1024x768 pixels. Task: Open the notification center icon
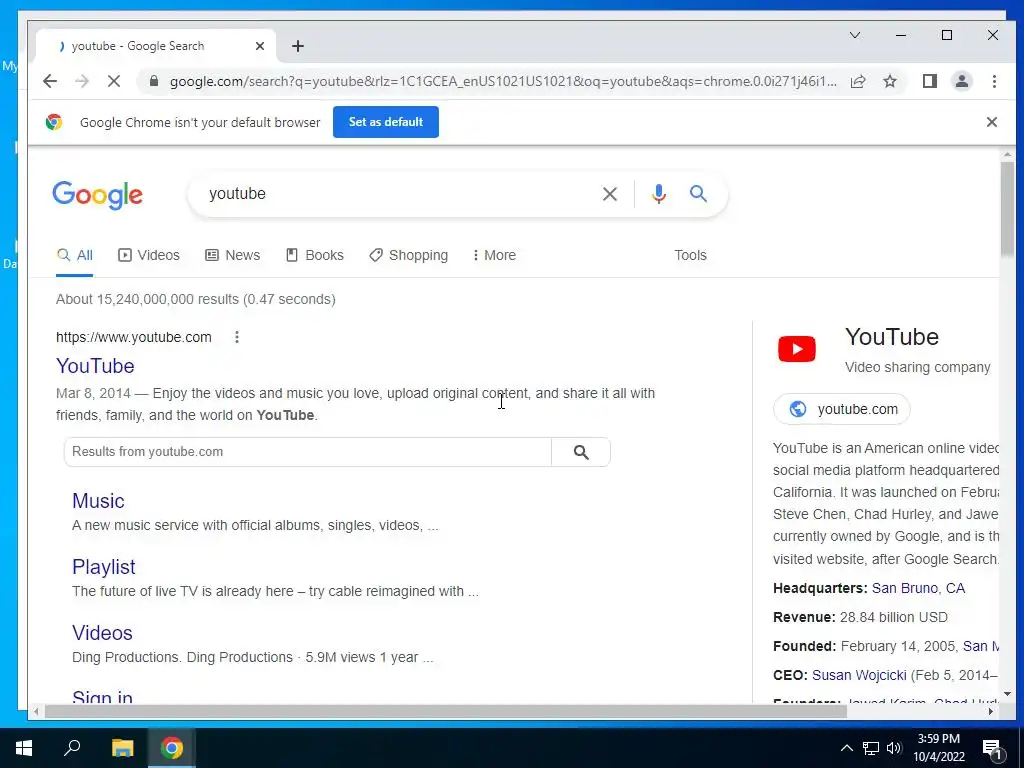click(x=992, y=749)
